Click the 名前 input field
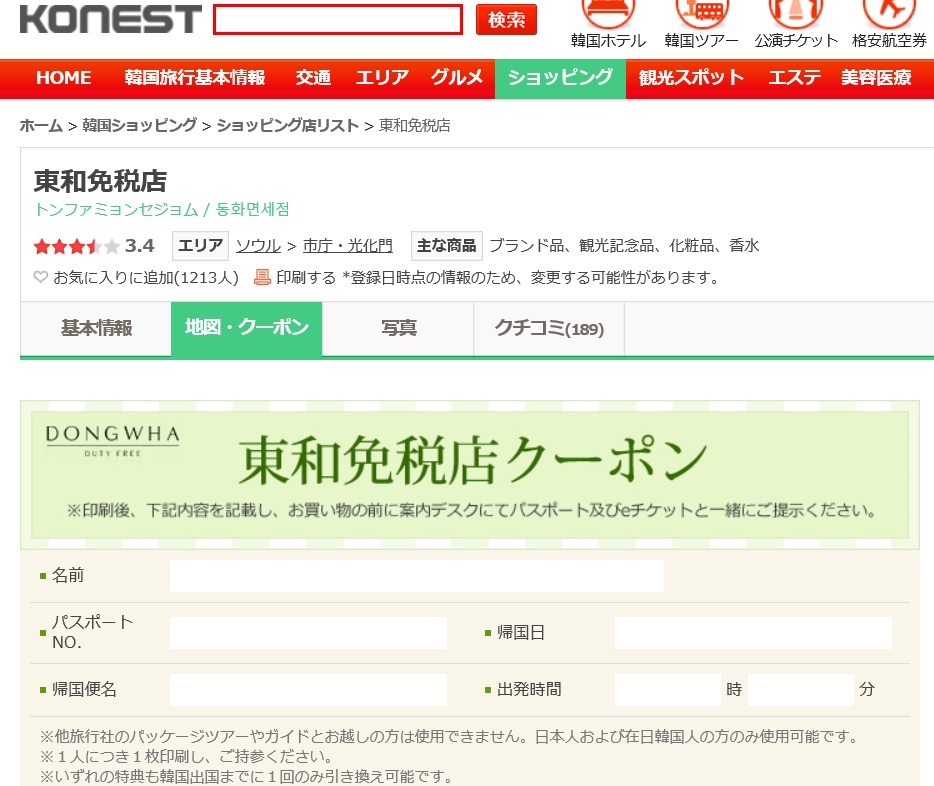934x786 pixels. pyautogui.click(x=416, y=576)
